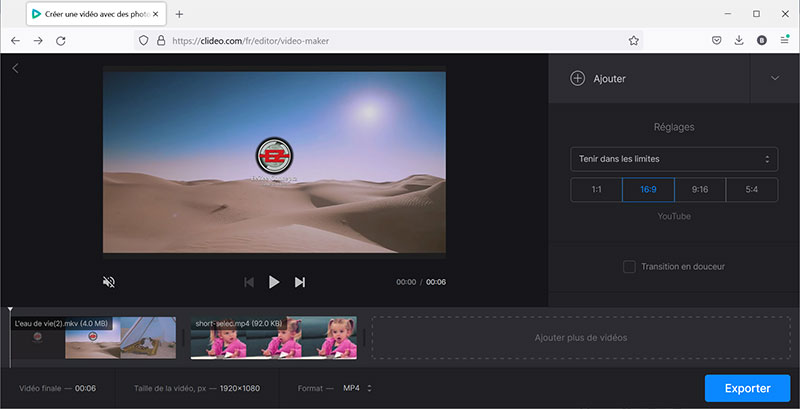
Task: Click the 1920×1080 video size value
Action: click(240, 389)
